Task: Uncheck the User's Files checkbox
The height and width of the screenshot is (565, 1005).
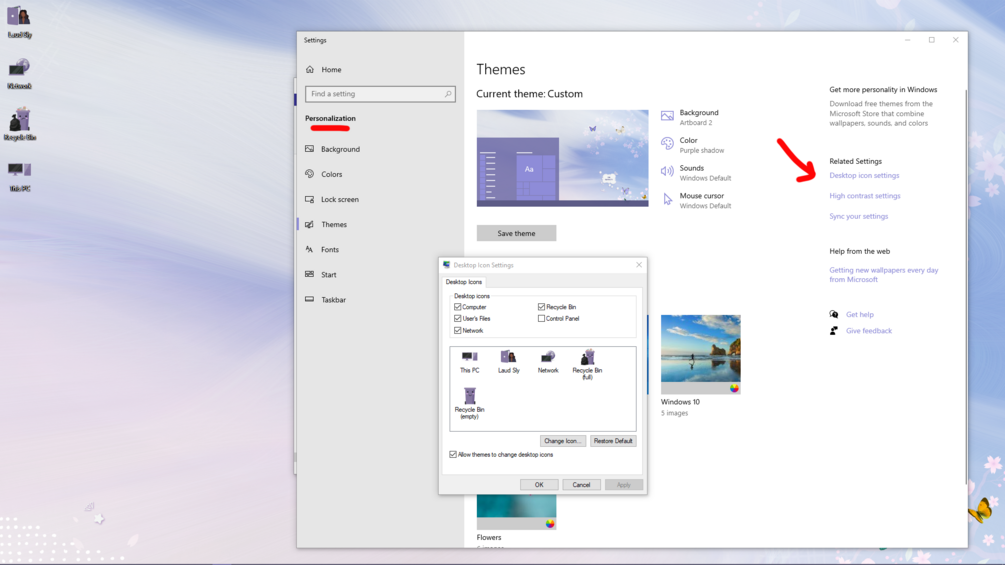Action: 458,318
